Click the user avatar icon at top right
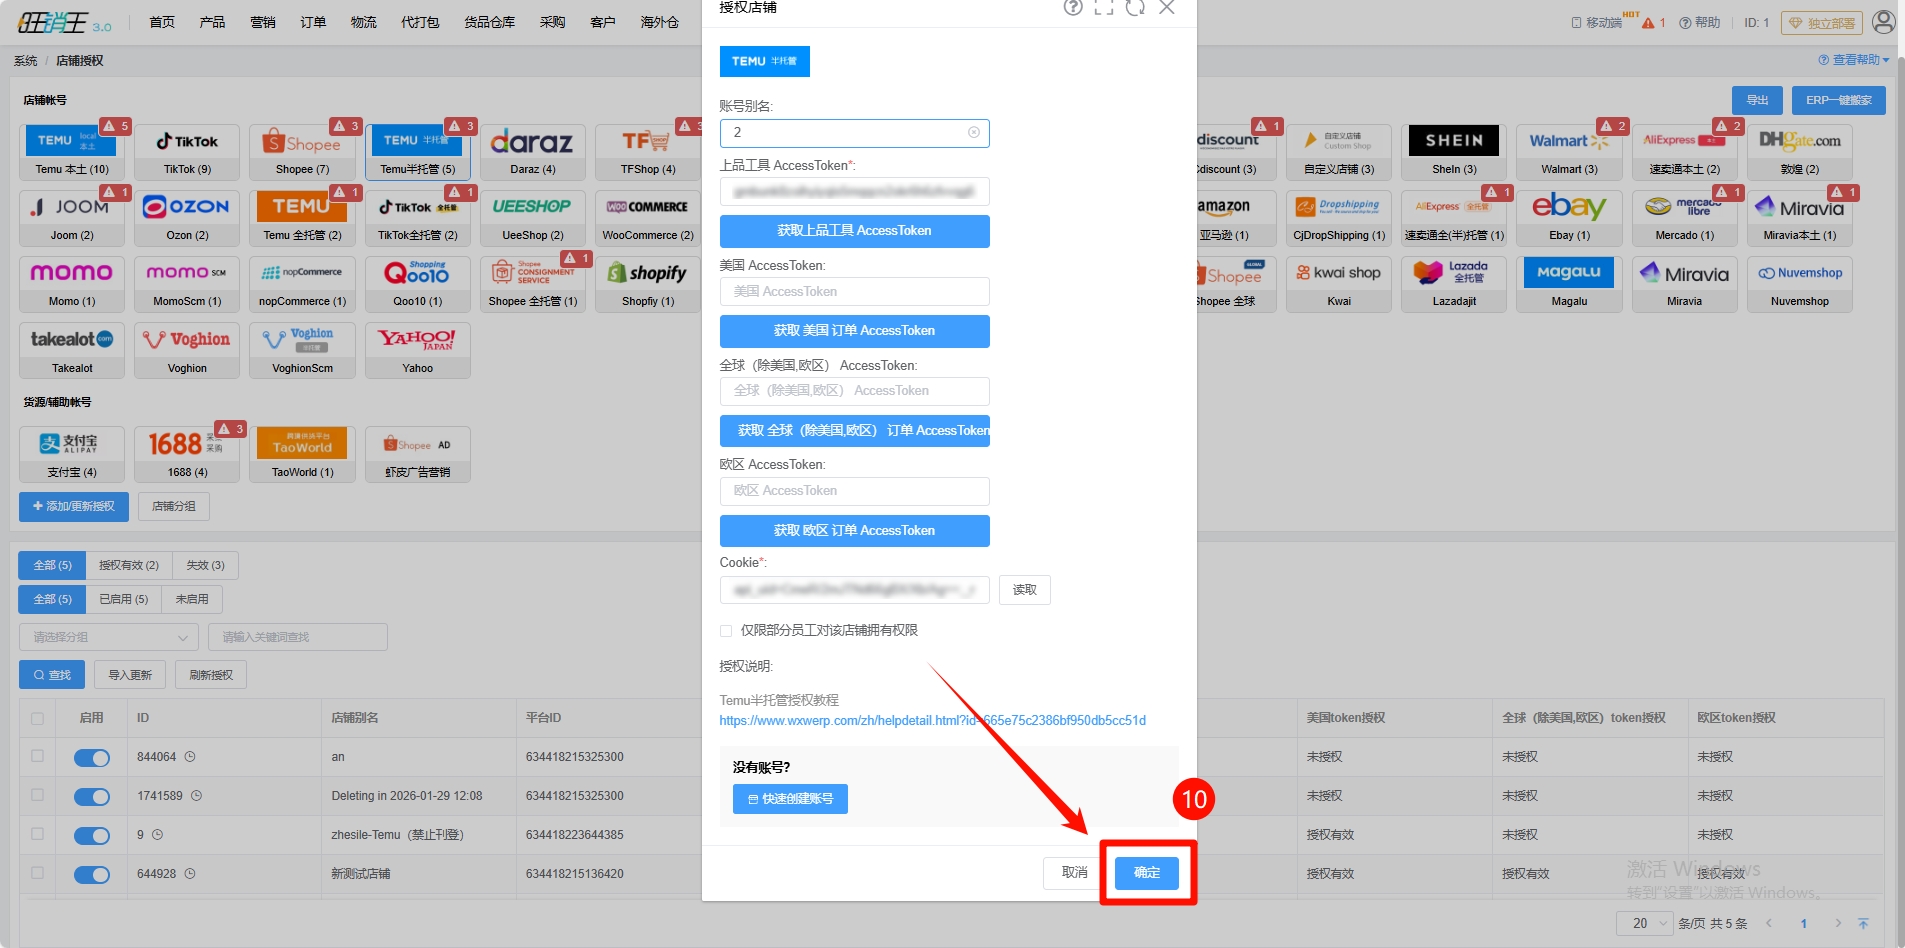This screenshot has height=948, width=1905. [x=1883, y=22]
